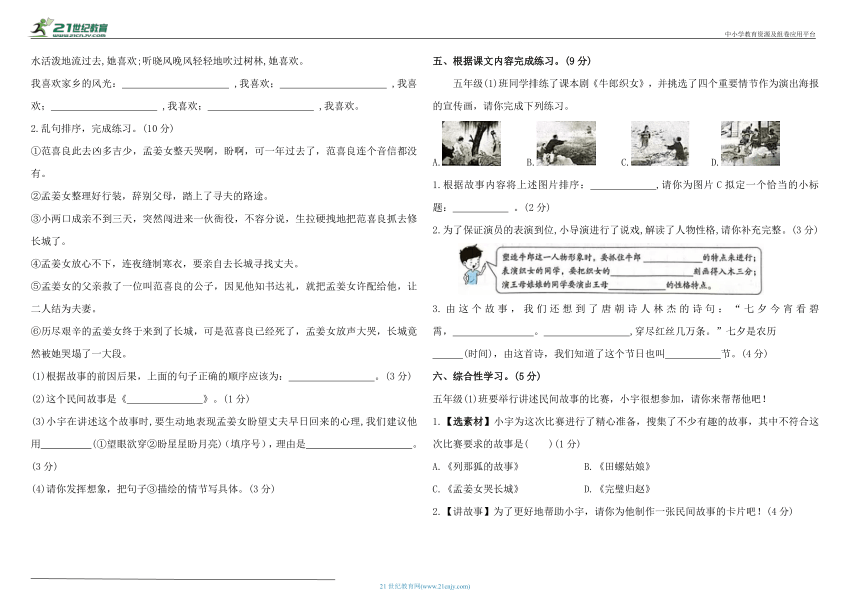Screen dimensions: 860x608
Task: Choose option A《列那狐的故事》
Action: (x=476, y=467)
